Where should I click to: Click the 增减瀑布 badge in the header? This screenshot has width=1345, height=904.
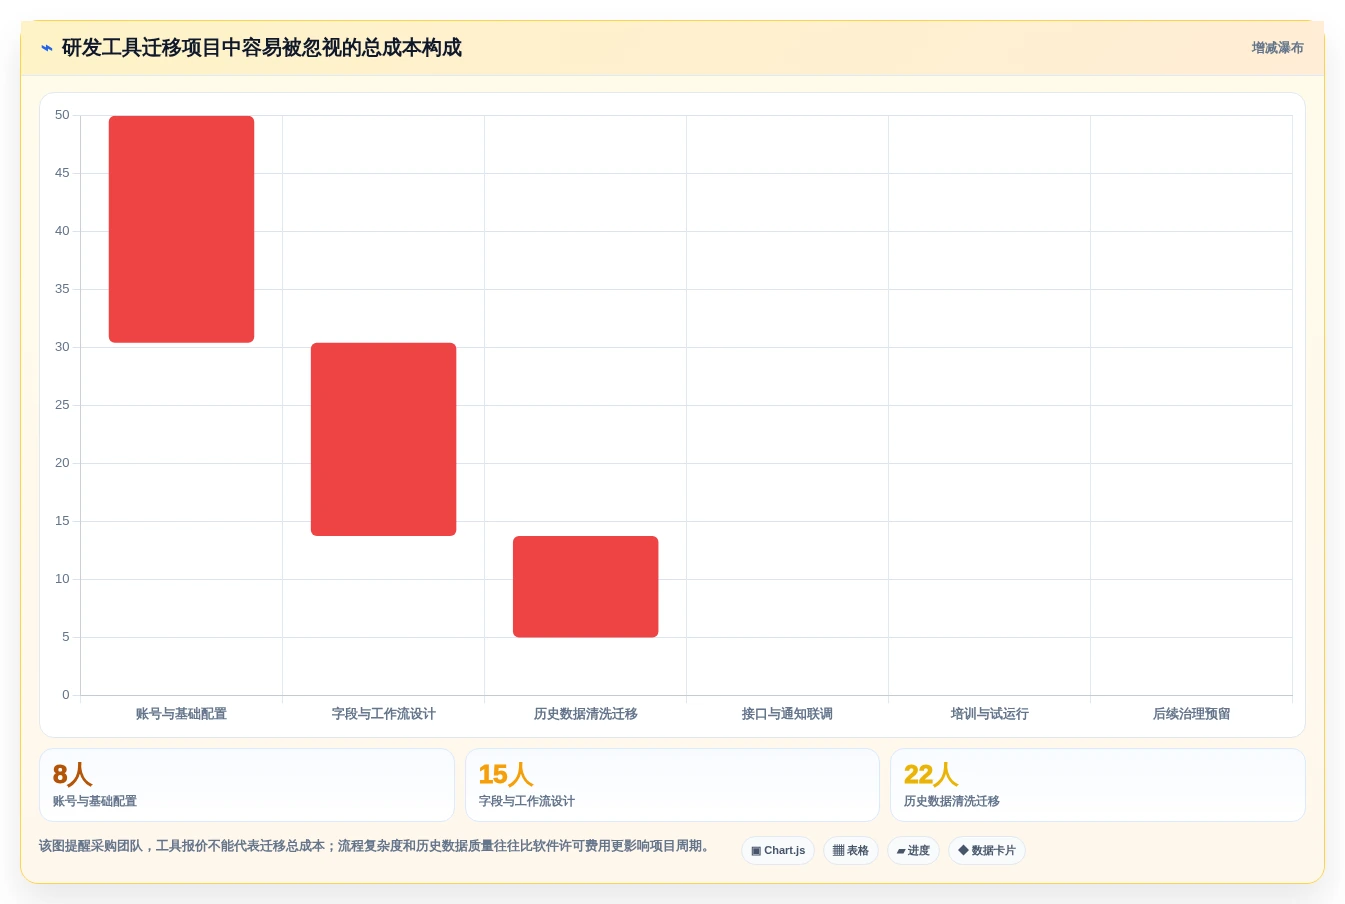tap(1277, 48)
